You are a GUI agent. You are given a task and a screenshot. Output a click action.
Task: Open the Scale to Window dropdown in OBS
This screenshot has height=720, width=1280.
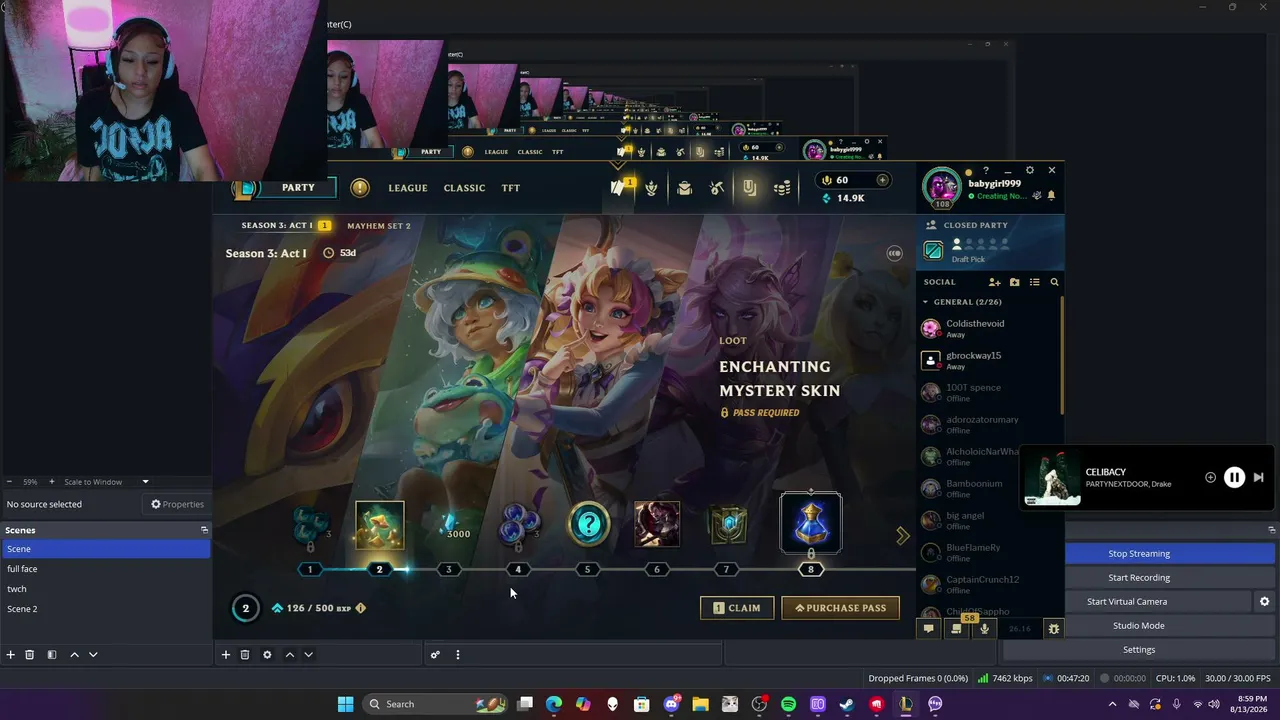(x=106, y=482)
